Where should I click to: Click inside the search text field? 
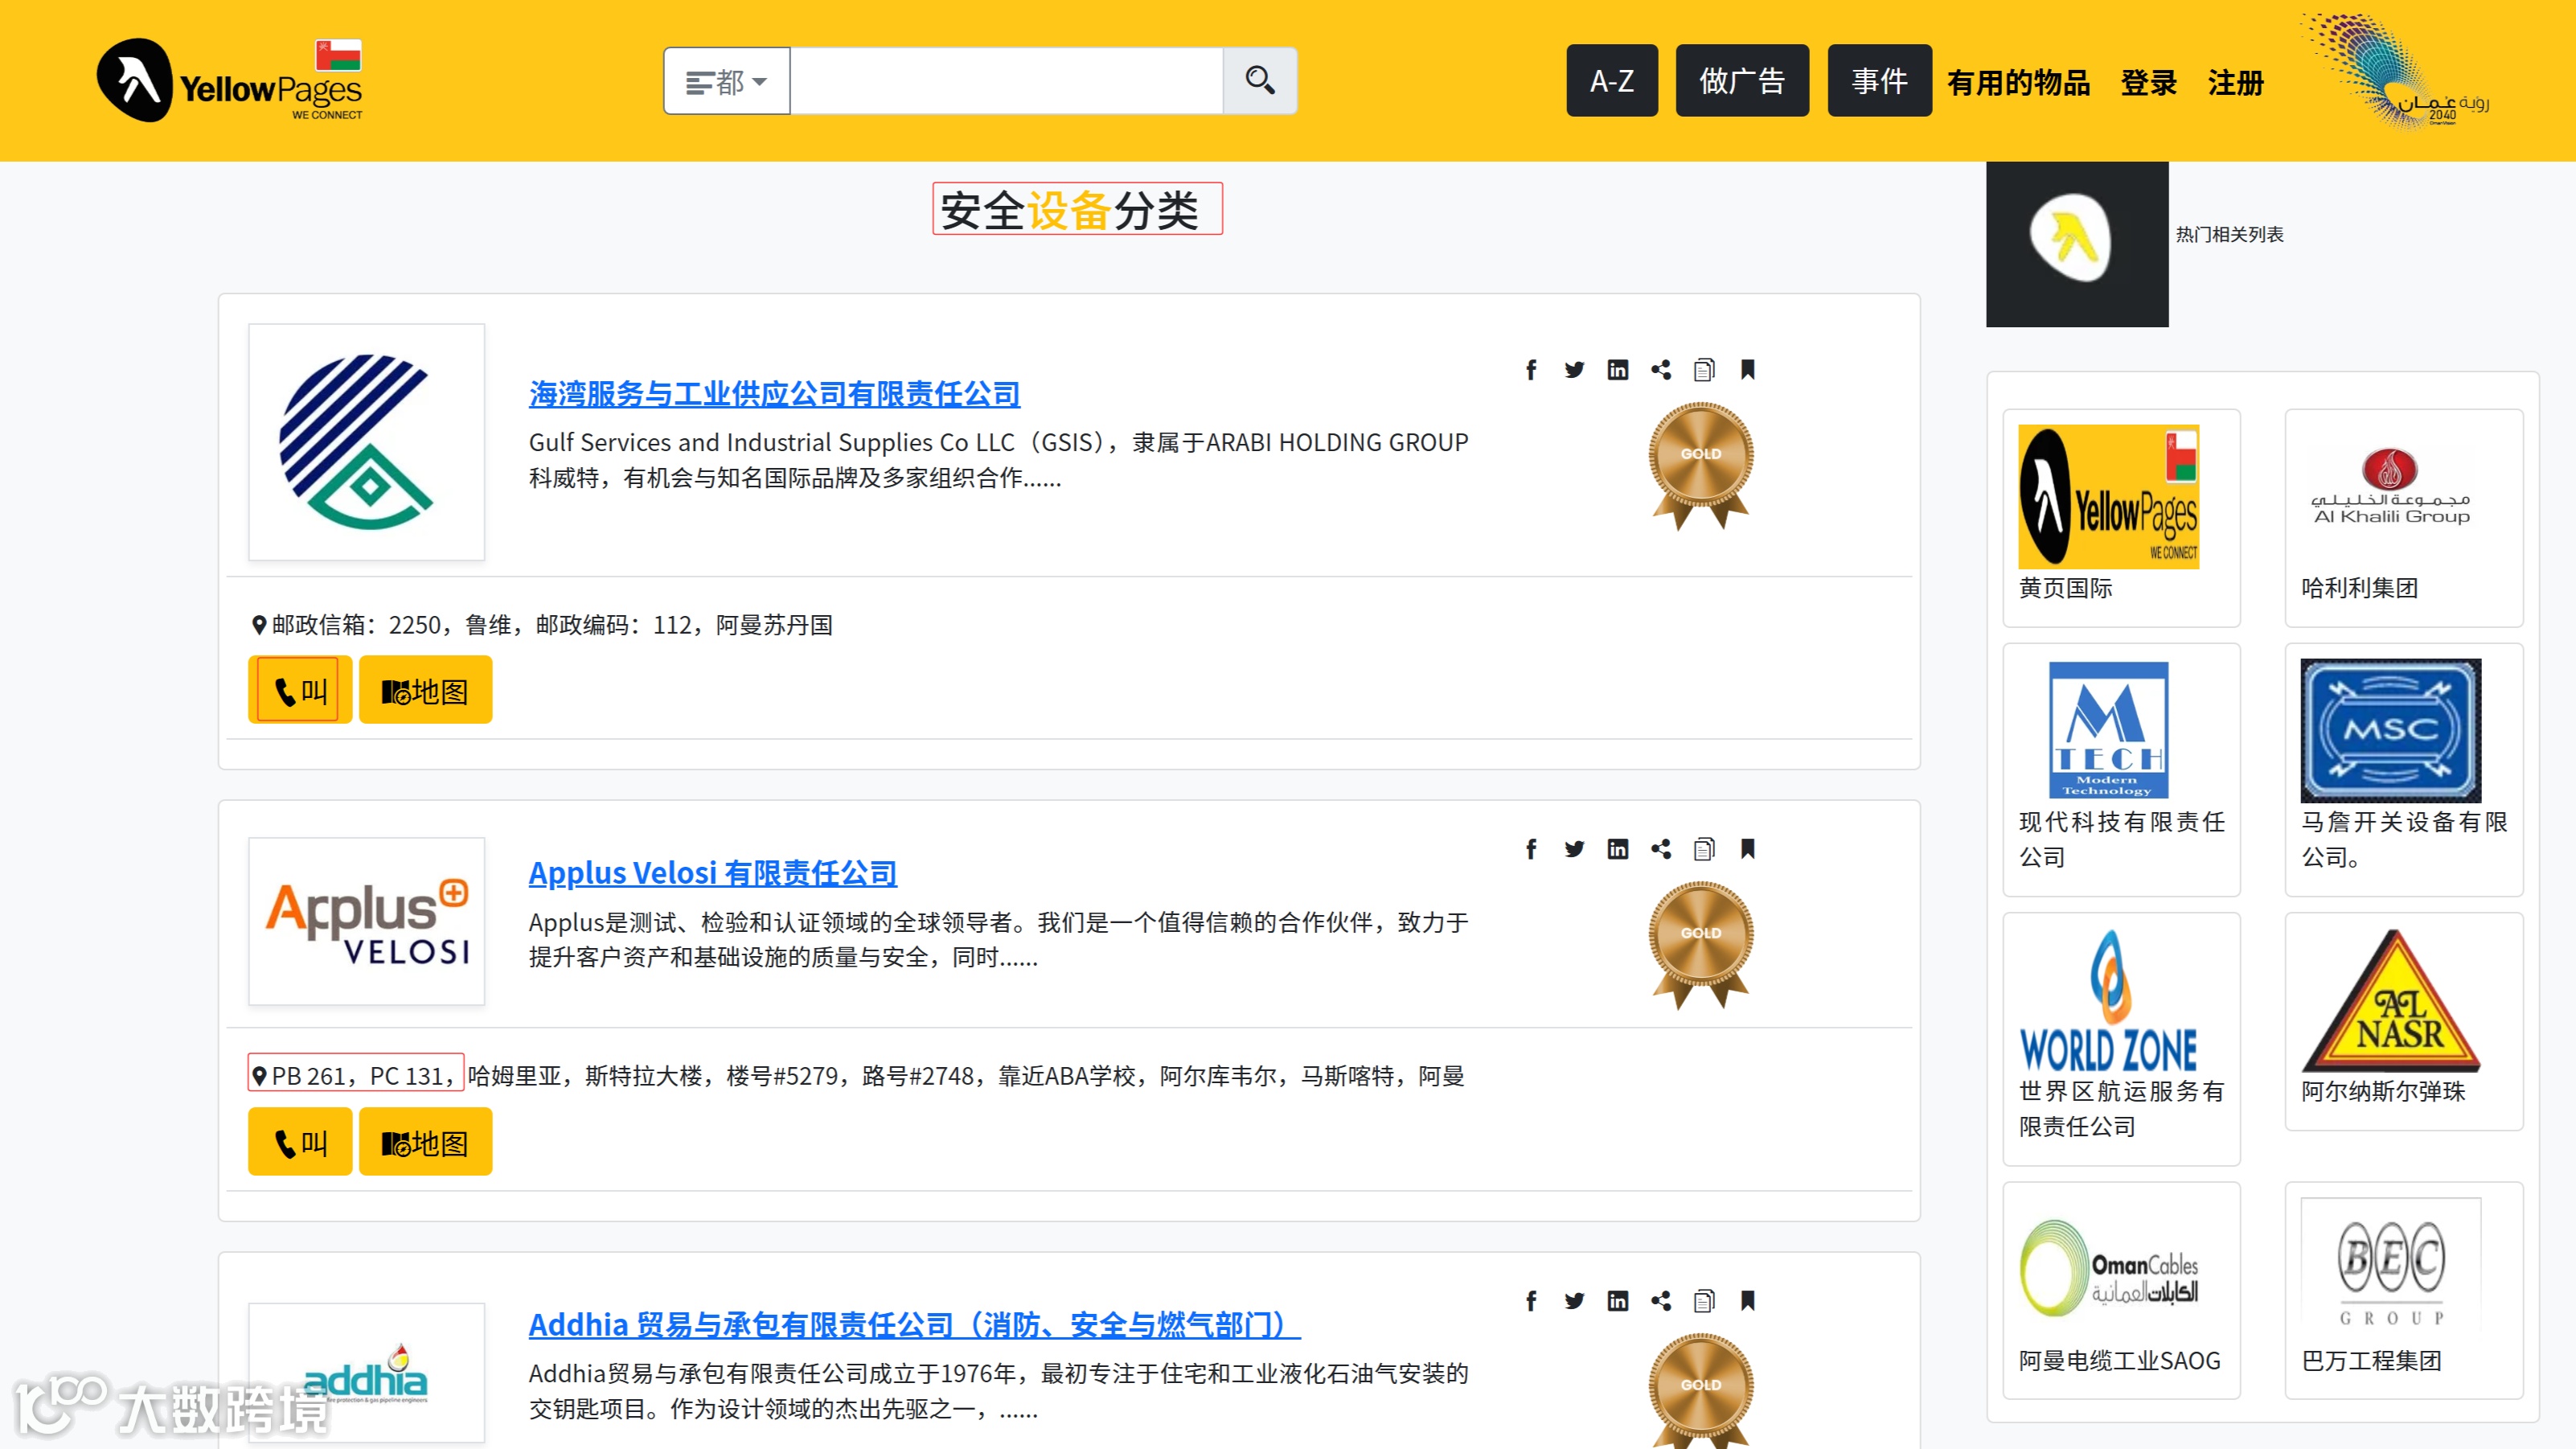pos(1005,81)
